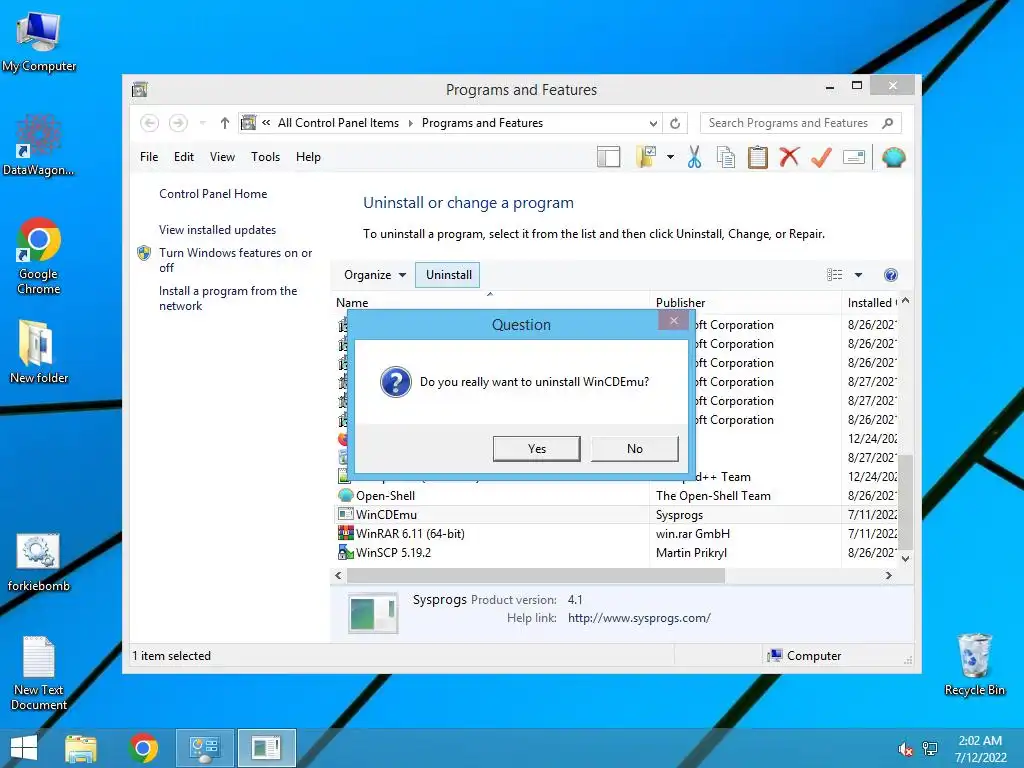Screen dimensions: 1024x768
Task: Click the folder options icon
Action: 646,157
